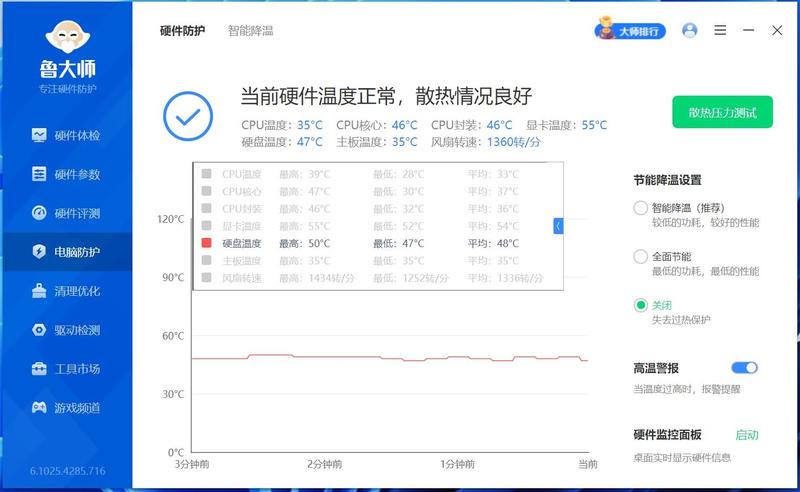Go to 硬件体检 menu item
Image resolution: width=800 pixels, height=492 pixels.
[77, 135]
